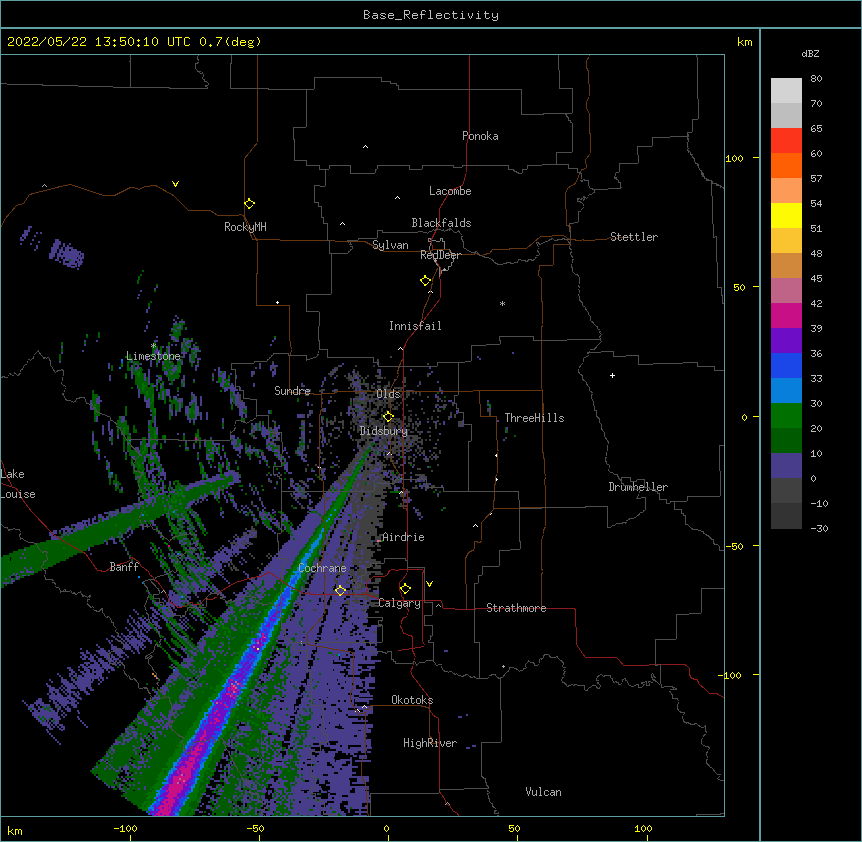The image size is (862, 842).
Task: Click the 50 tick on the right axis
Action: click(739, 287)
